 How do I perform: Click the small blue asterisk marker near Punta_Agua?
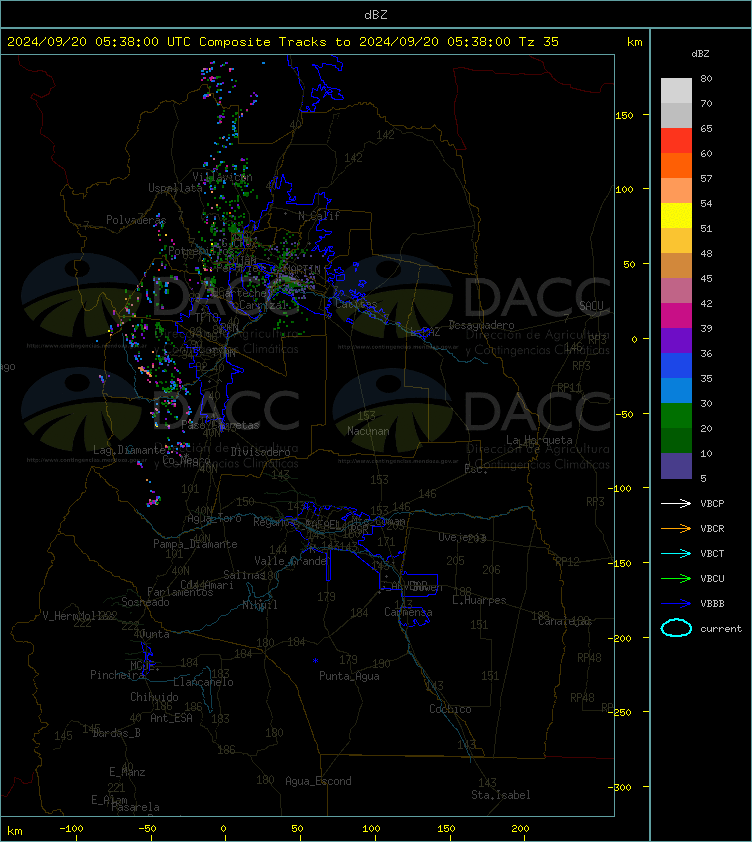315,660
